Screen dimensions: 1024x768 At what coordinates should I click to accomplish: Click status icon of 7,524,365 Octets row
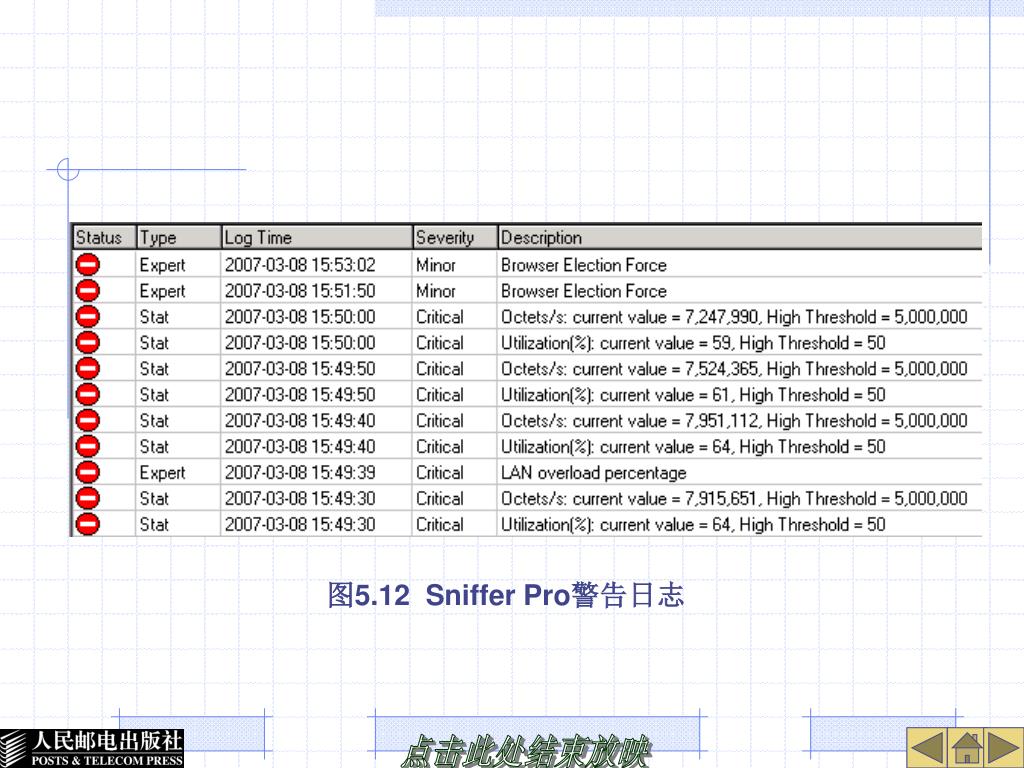pos(88,368)
